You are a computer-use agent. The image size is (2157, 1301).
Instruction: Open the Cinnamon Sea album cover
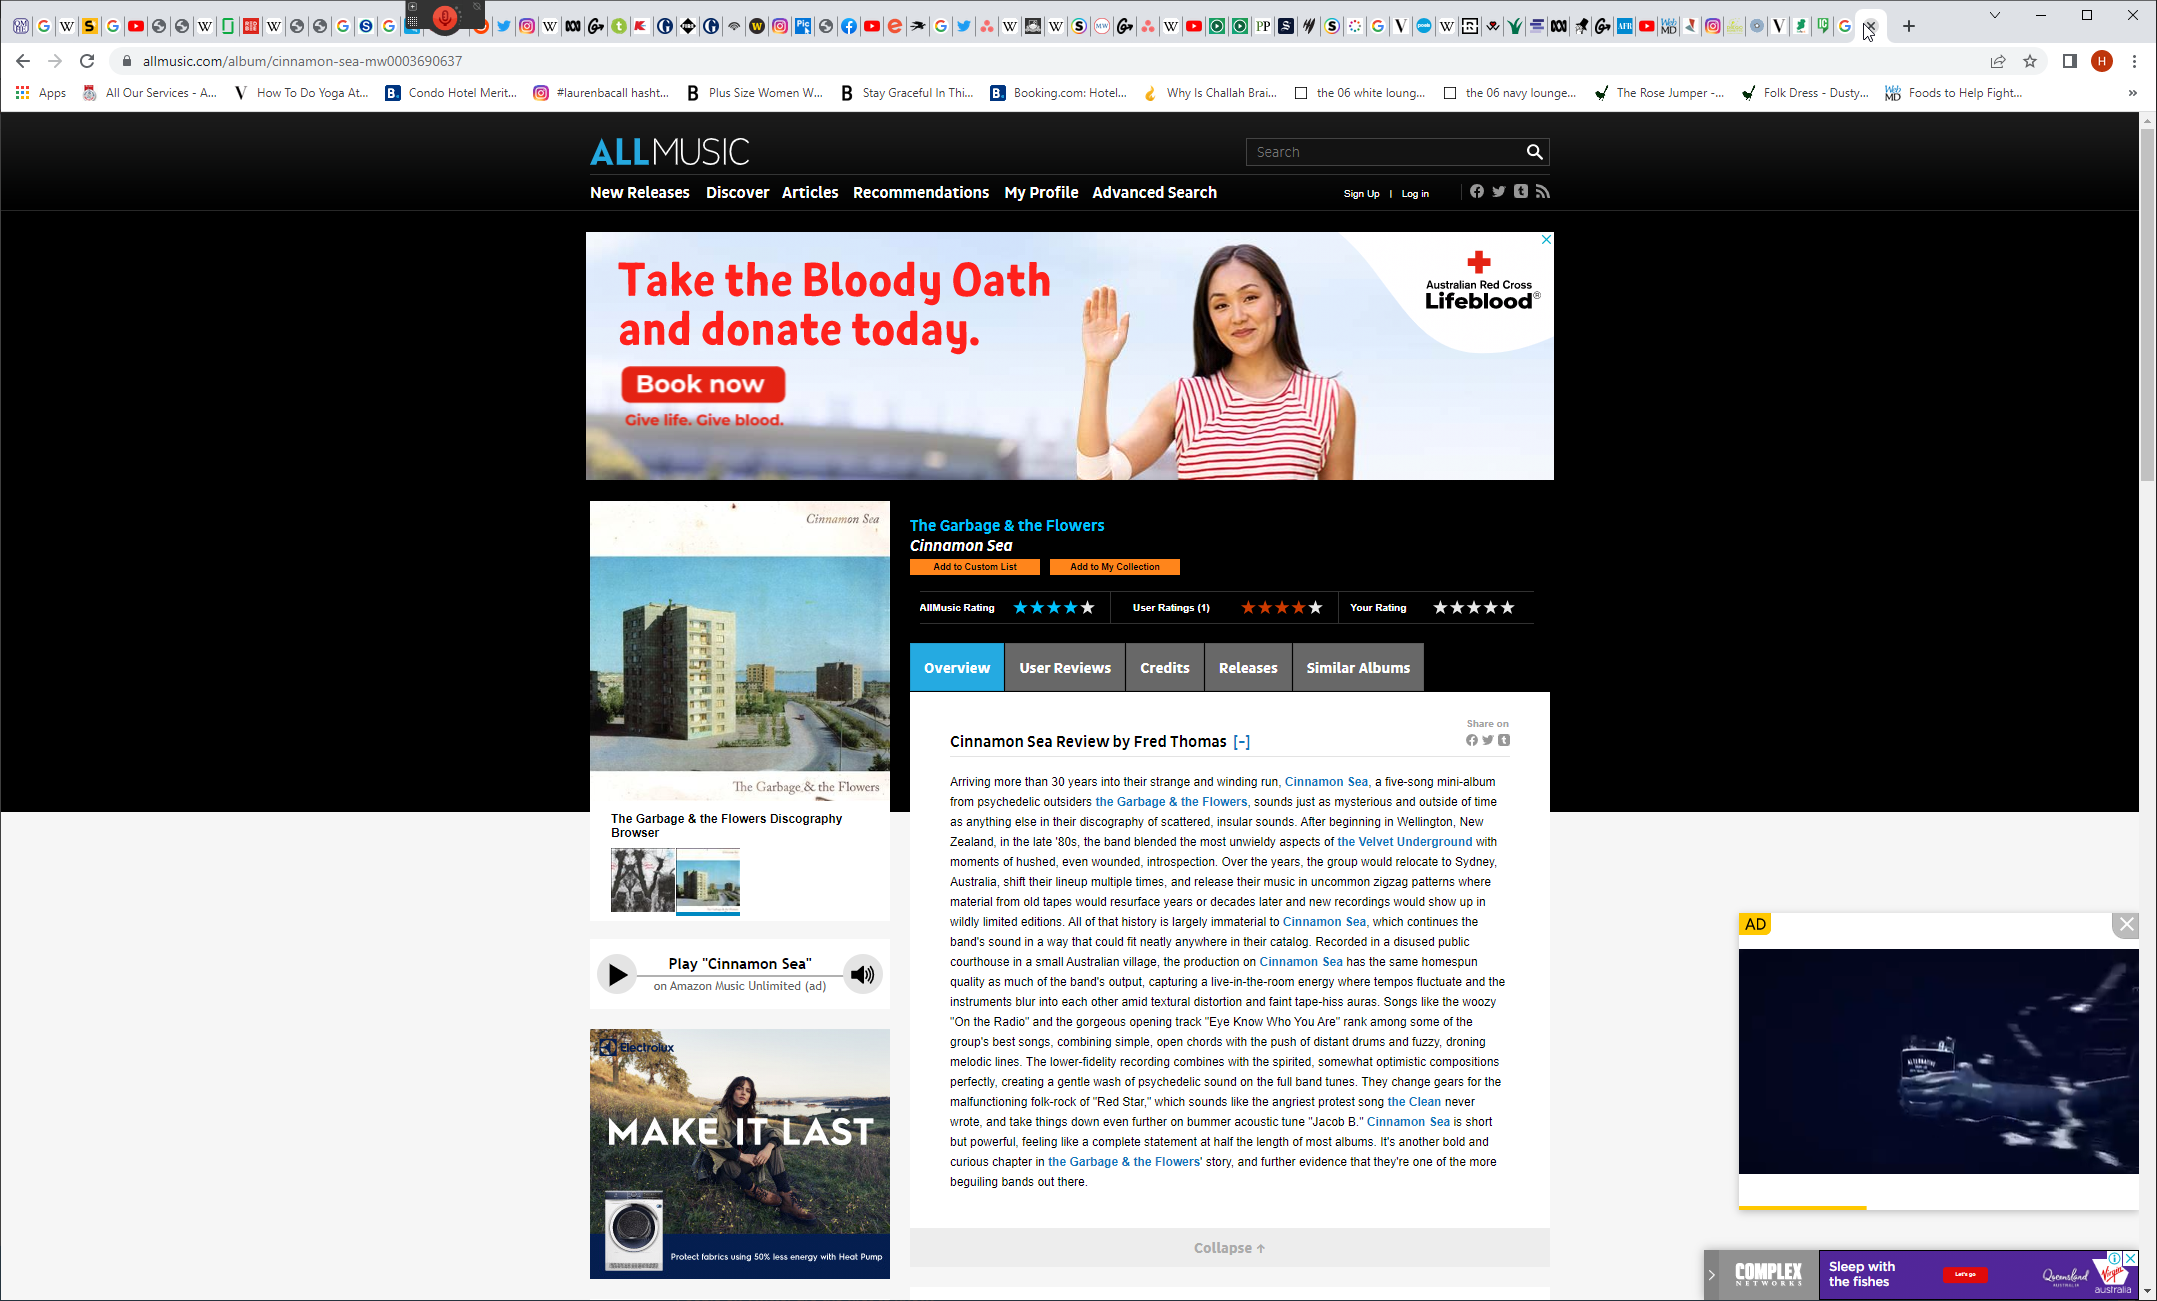740,650
